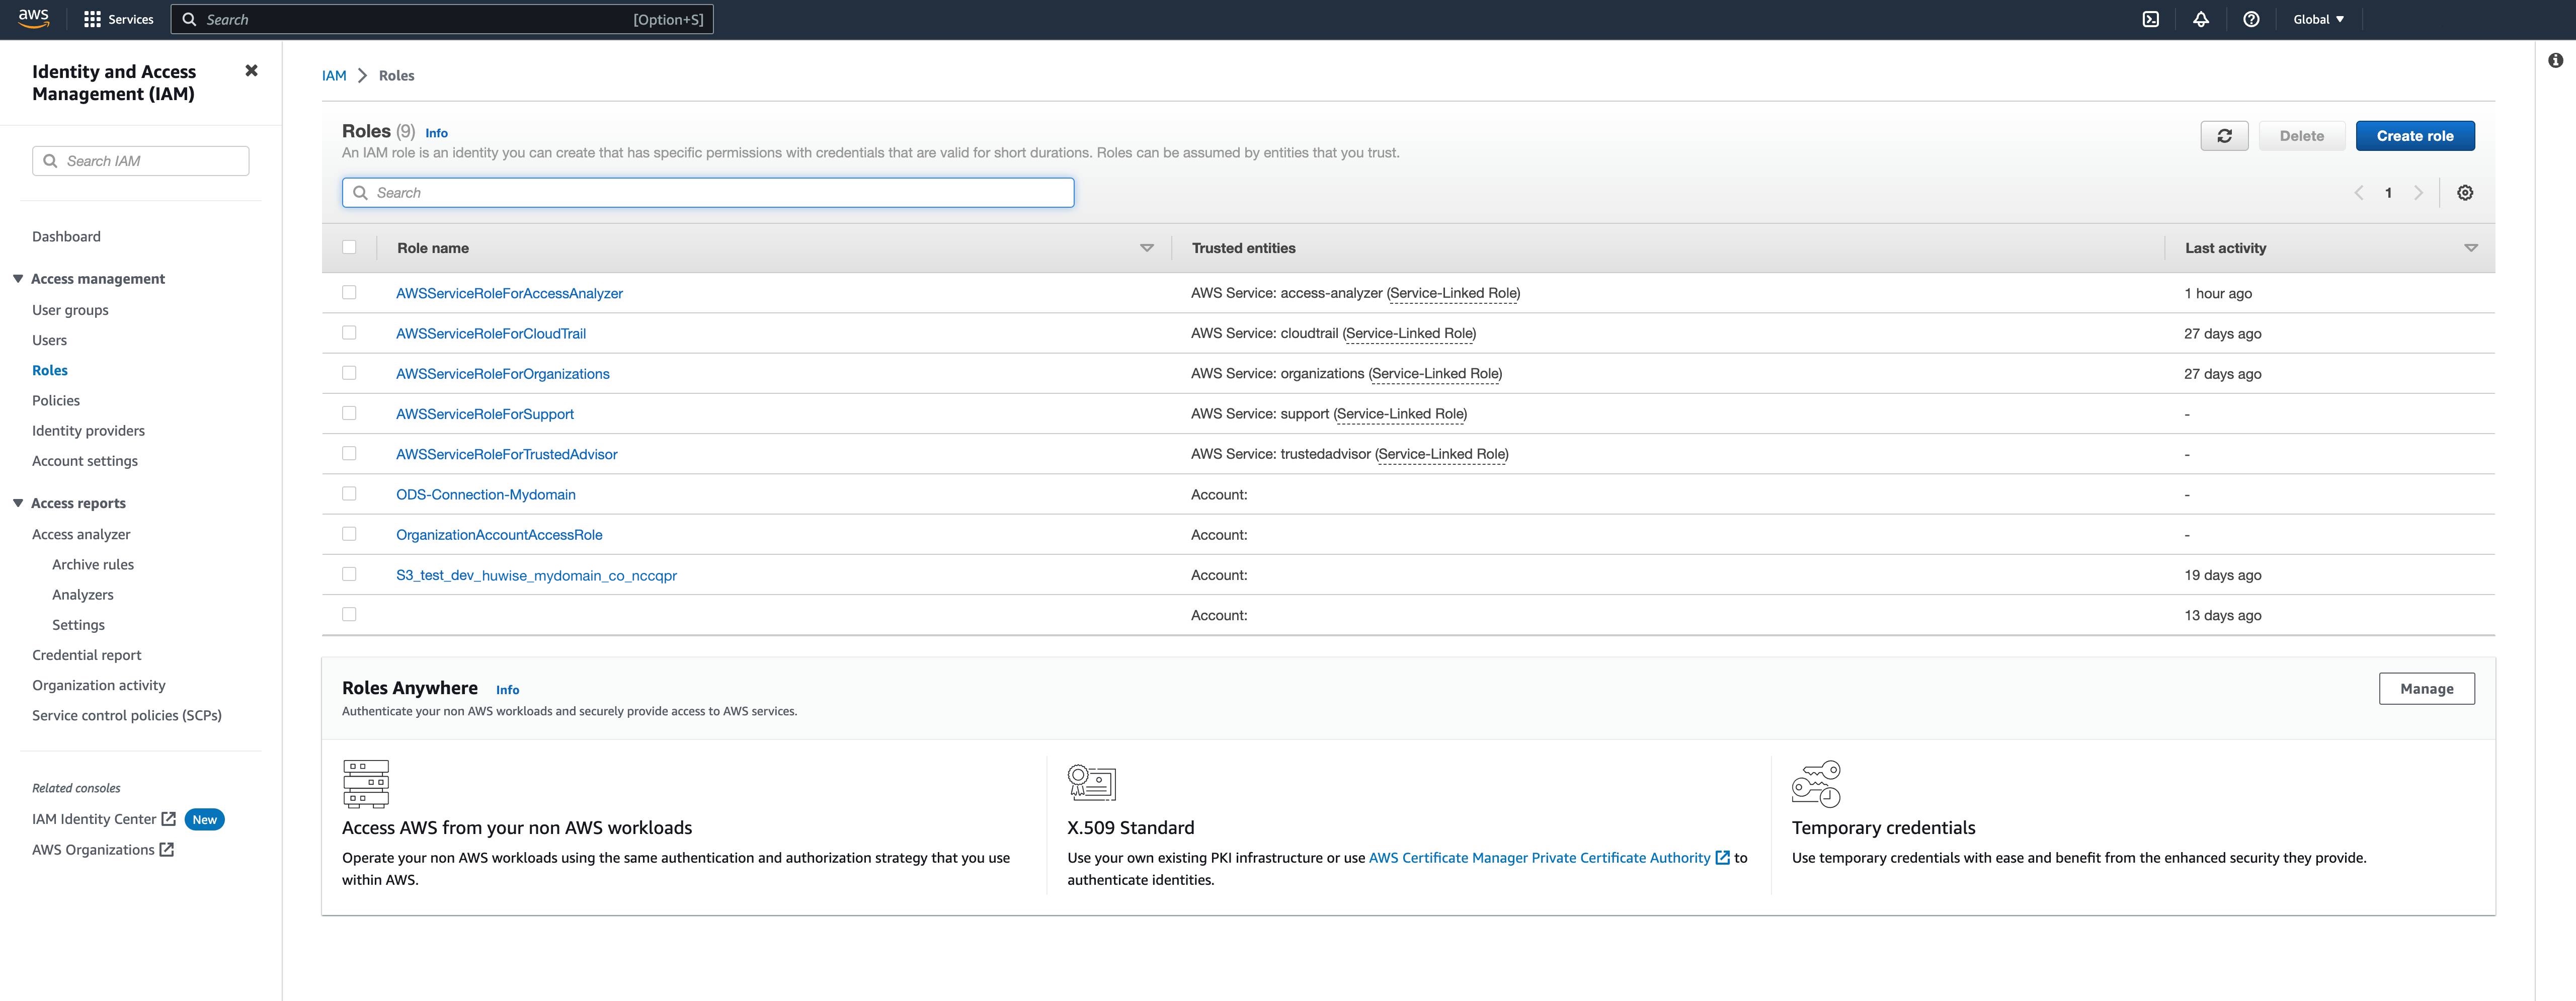Close the IAM navigation sidebar
This screenshot has width=2576, height=1001.
pos(251,71)
